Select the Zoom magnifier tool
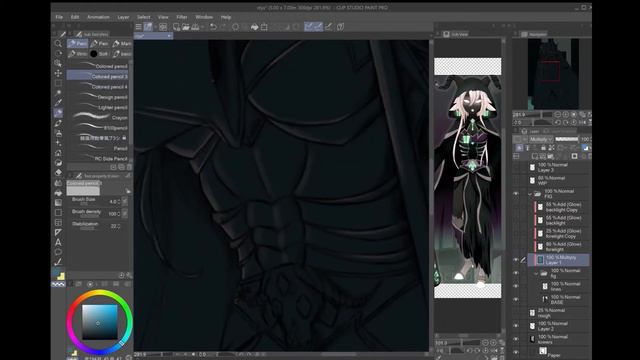The height and width of the screenshot is (360, 640). [x=58, y=44]
